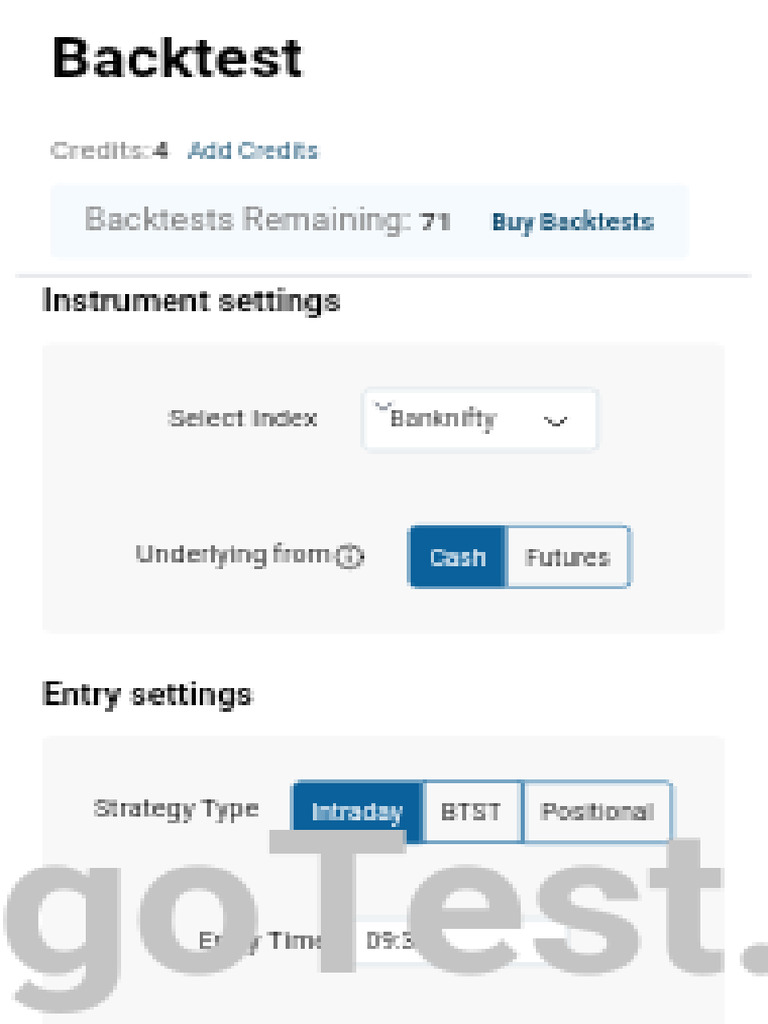Open the Buy Backtests link
Screen dimensions: 768x1024
[572, 222]
